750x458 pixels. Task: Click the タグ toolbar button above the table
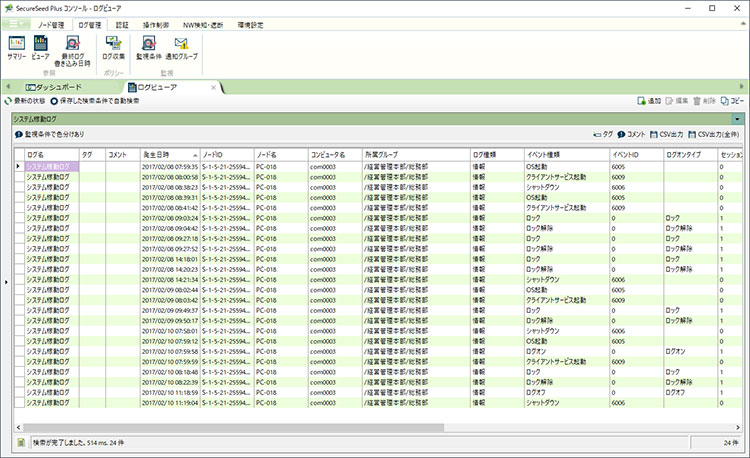pyautogui.click(x=603, y=134)
